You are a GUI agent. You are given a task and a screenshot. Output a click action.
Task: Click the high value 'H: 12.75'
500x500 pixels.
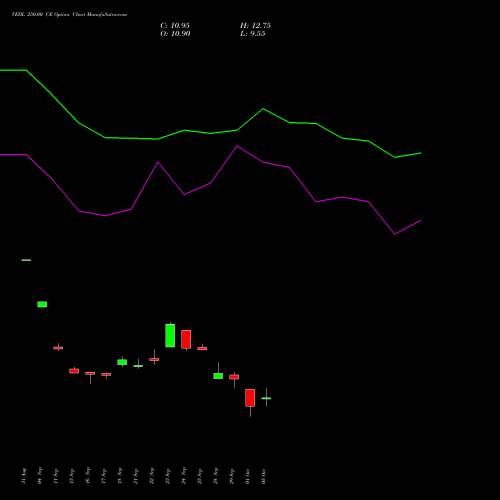tap(255, 26)
